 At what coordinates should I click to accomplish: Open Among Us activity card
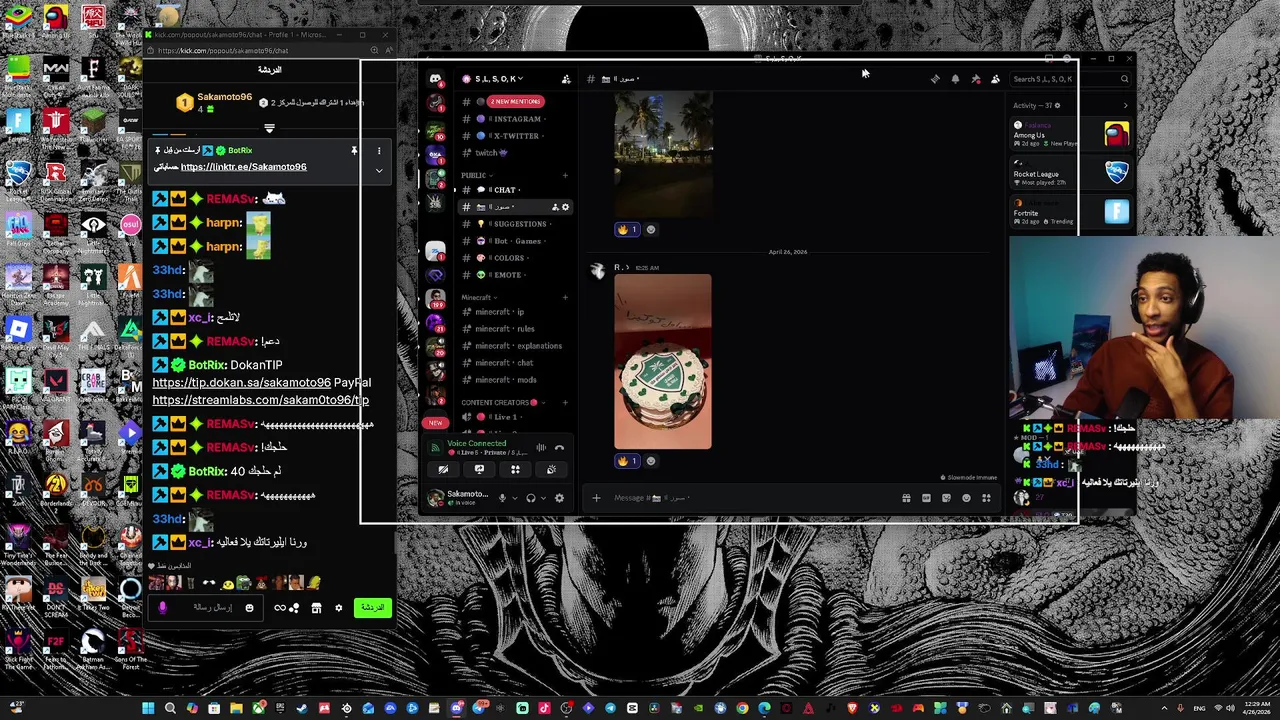coord(1071,134)
